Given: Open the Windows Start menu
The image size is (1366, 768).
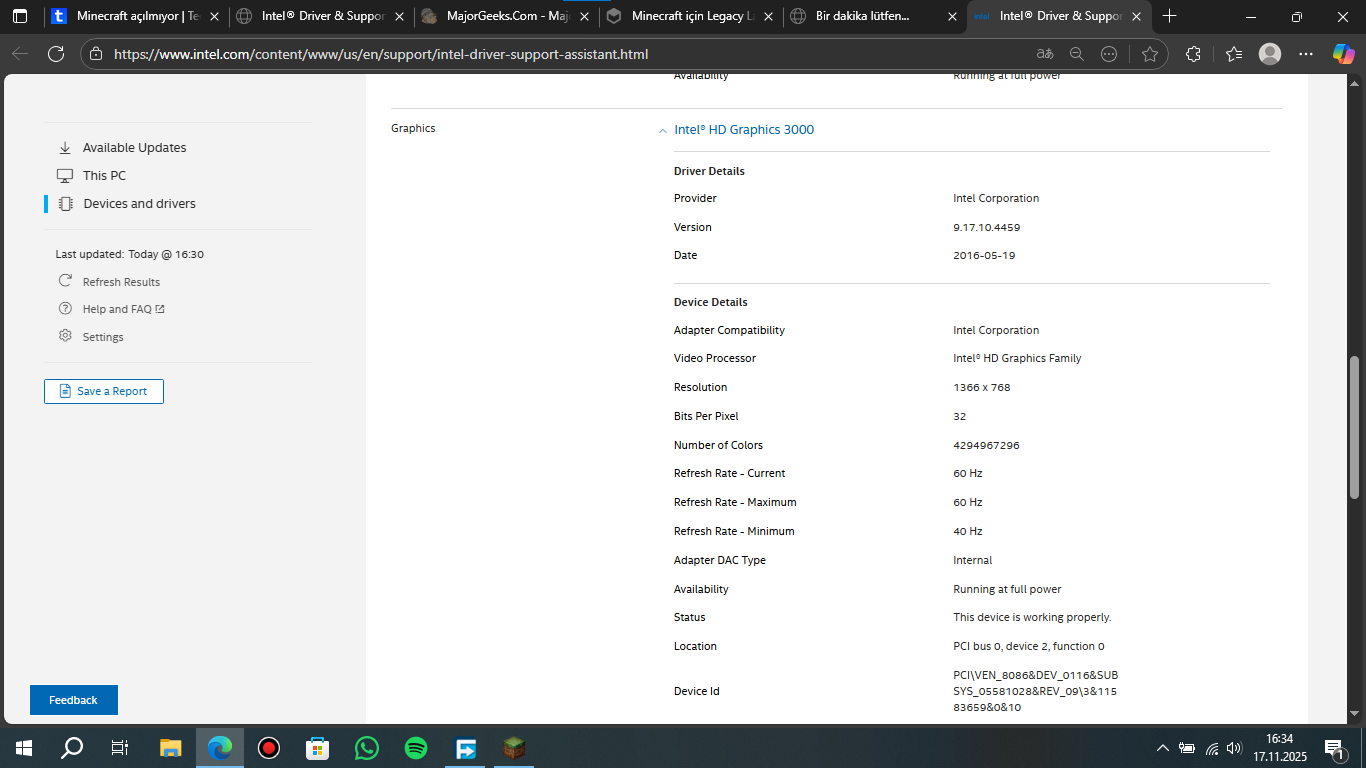Looking at the screenshot, I should coord(23,748).
